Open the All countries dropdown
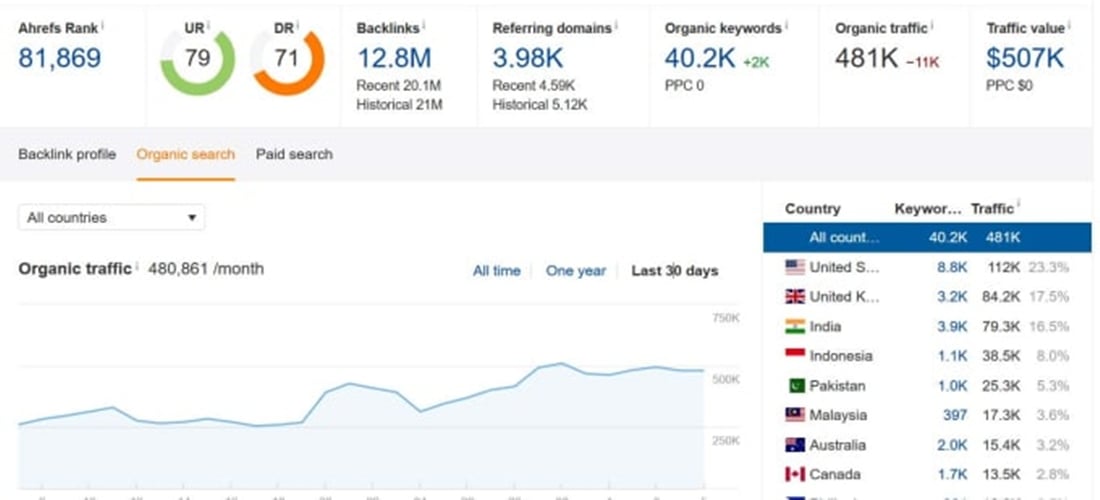The width and height of the screenshot is (1100, 500). tap(111, 218)
